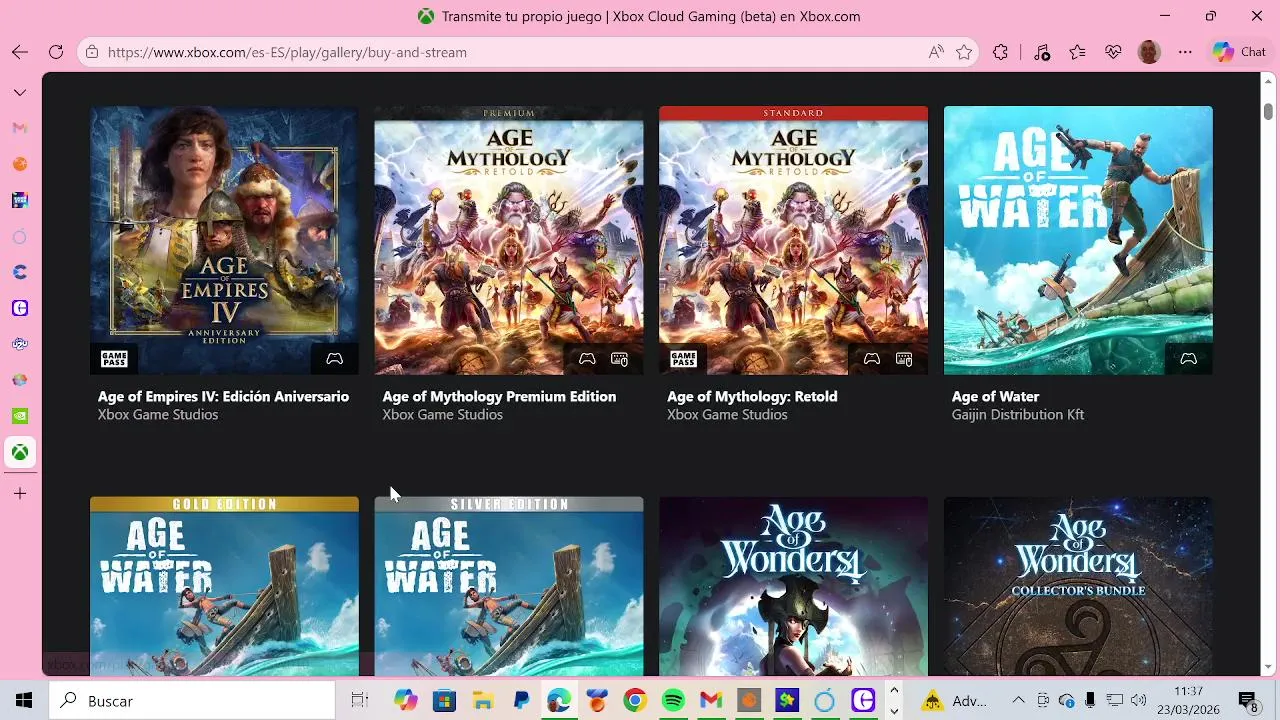Open Microsoft Store from the taskbar
The image size is (1280, 720).
[x=444, y=701]
